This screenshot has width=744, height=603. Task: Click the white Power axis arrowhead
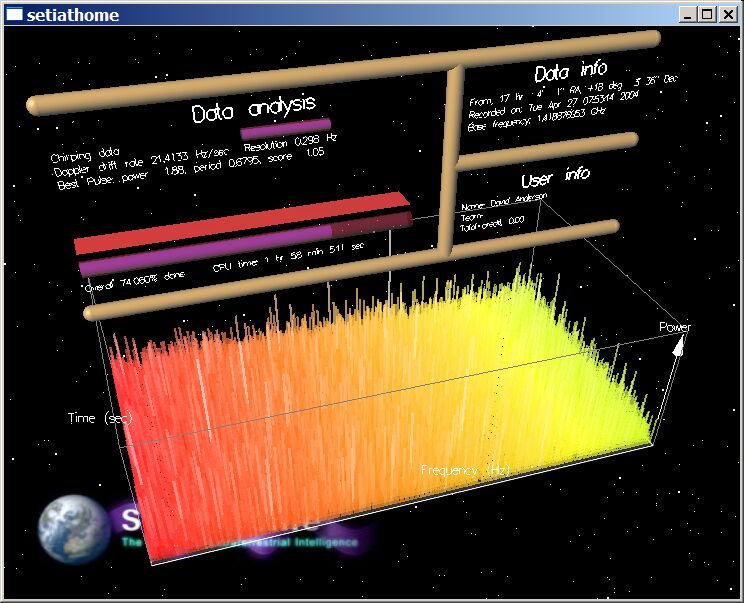(x=679, y=345)
